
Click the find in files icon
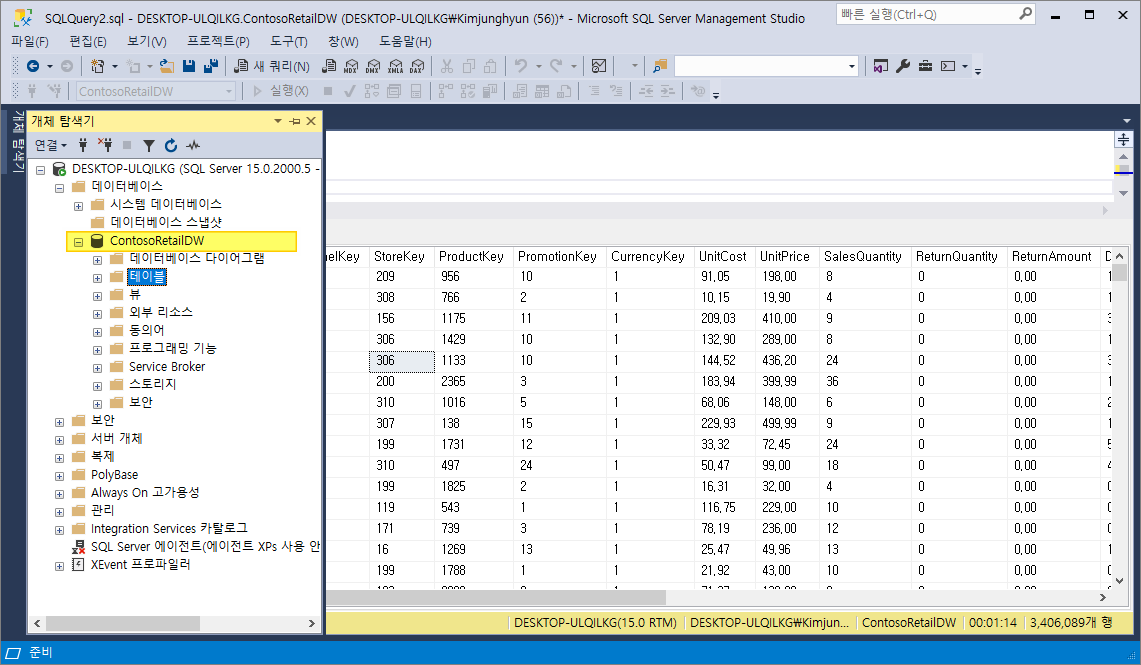(660, 66)
